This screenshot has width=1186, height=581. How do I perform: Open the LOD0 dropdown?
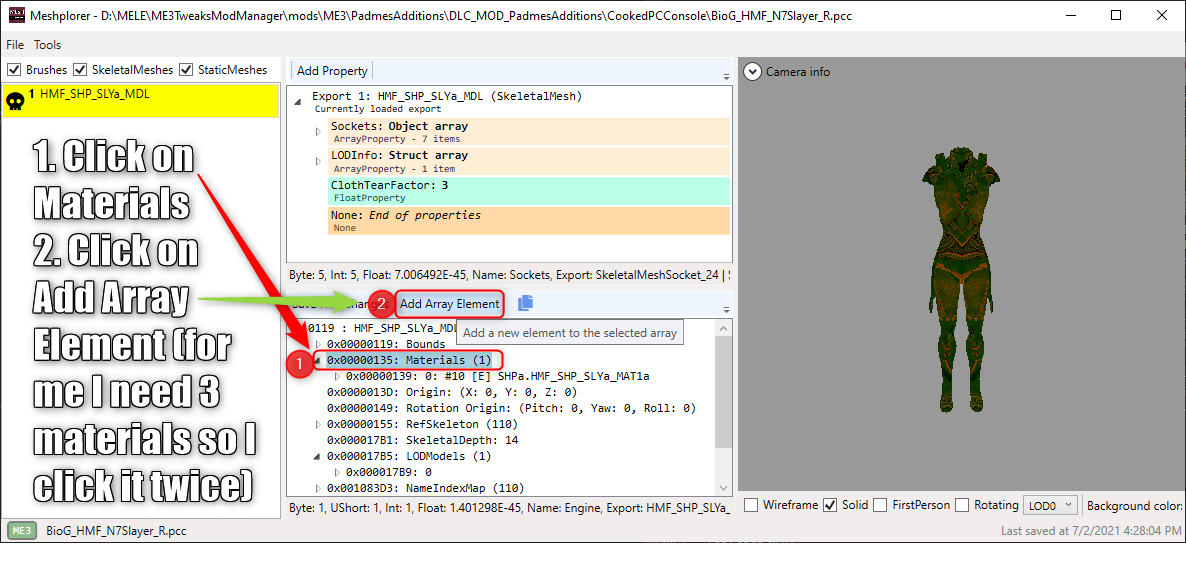tap(1050, 505)
